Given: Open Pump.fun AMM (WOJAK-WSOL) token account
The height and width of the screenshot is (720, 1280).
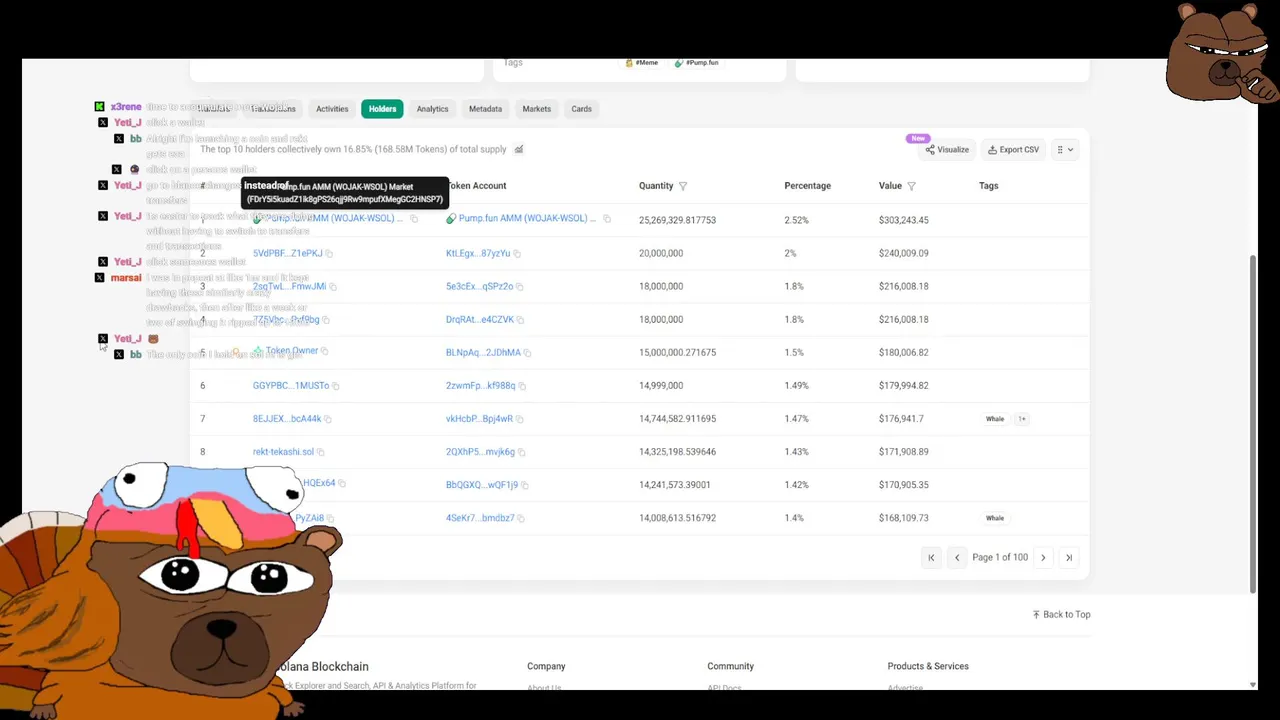Looking at the screenshot, I should 527,219.
